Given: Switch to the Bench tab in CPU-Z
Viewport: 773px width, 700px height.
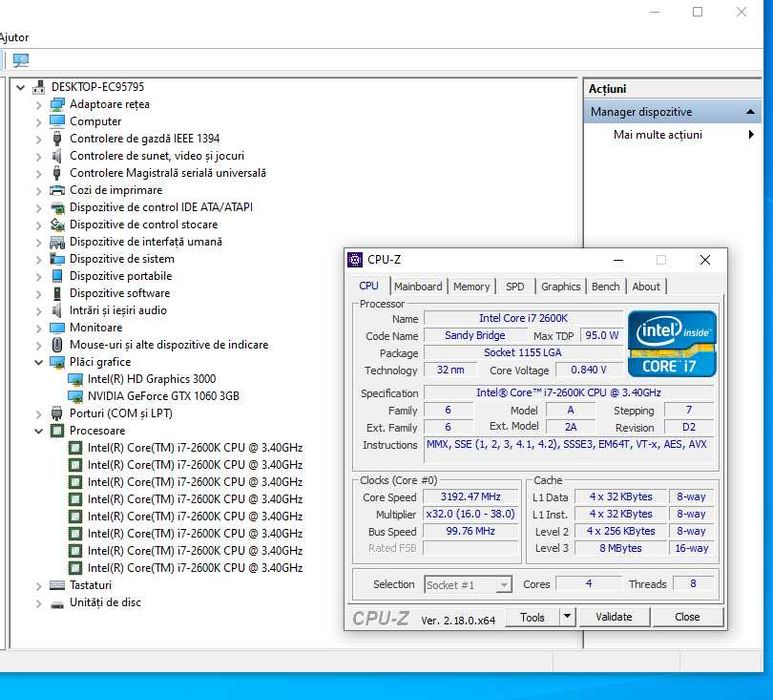Looking at the screenshot, I should 605,286.
